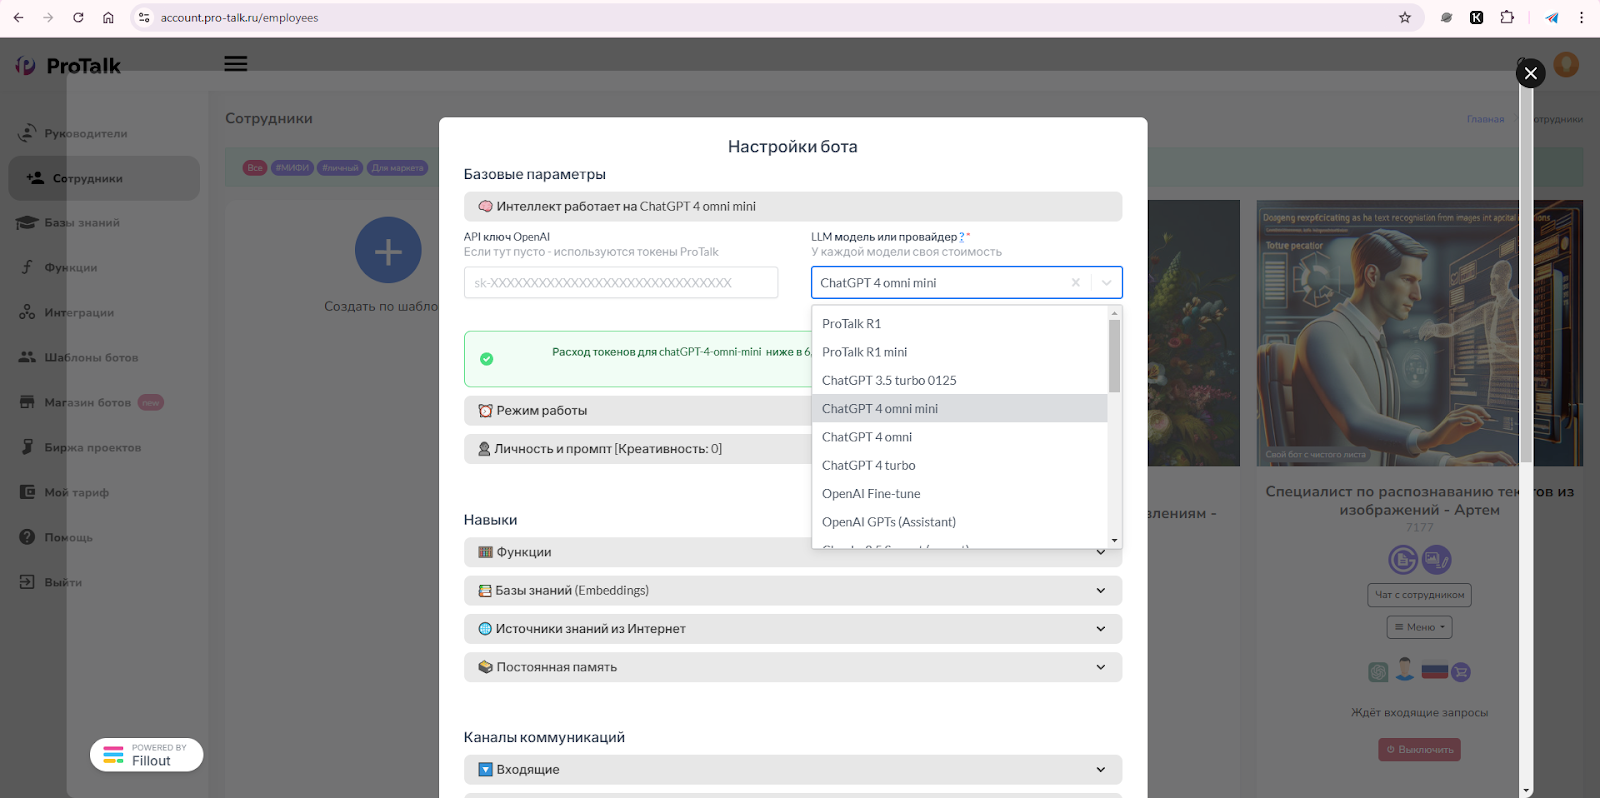Select the #личный tag filter

click(340, 168)
